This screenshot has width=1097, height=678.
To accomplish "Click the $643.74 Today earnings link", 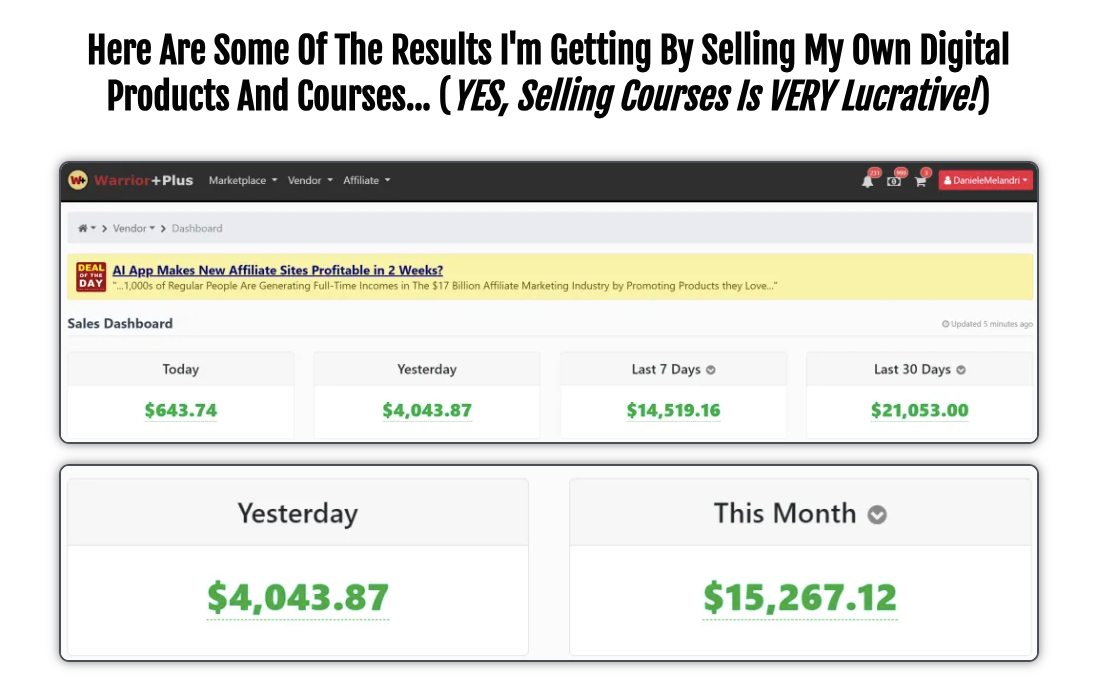I will point(180,409).
